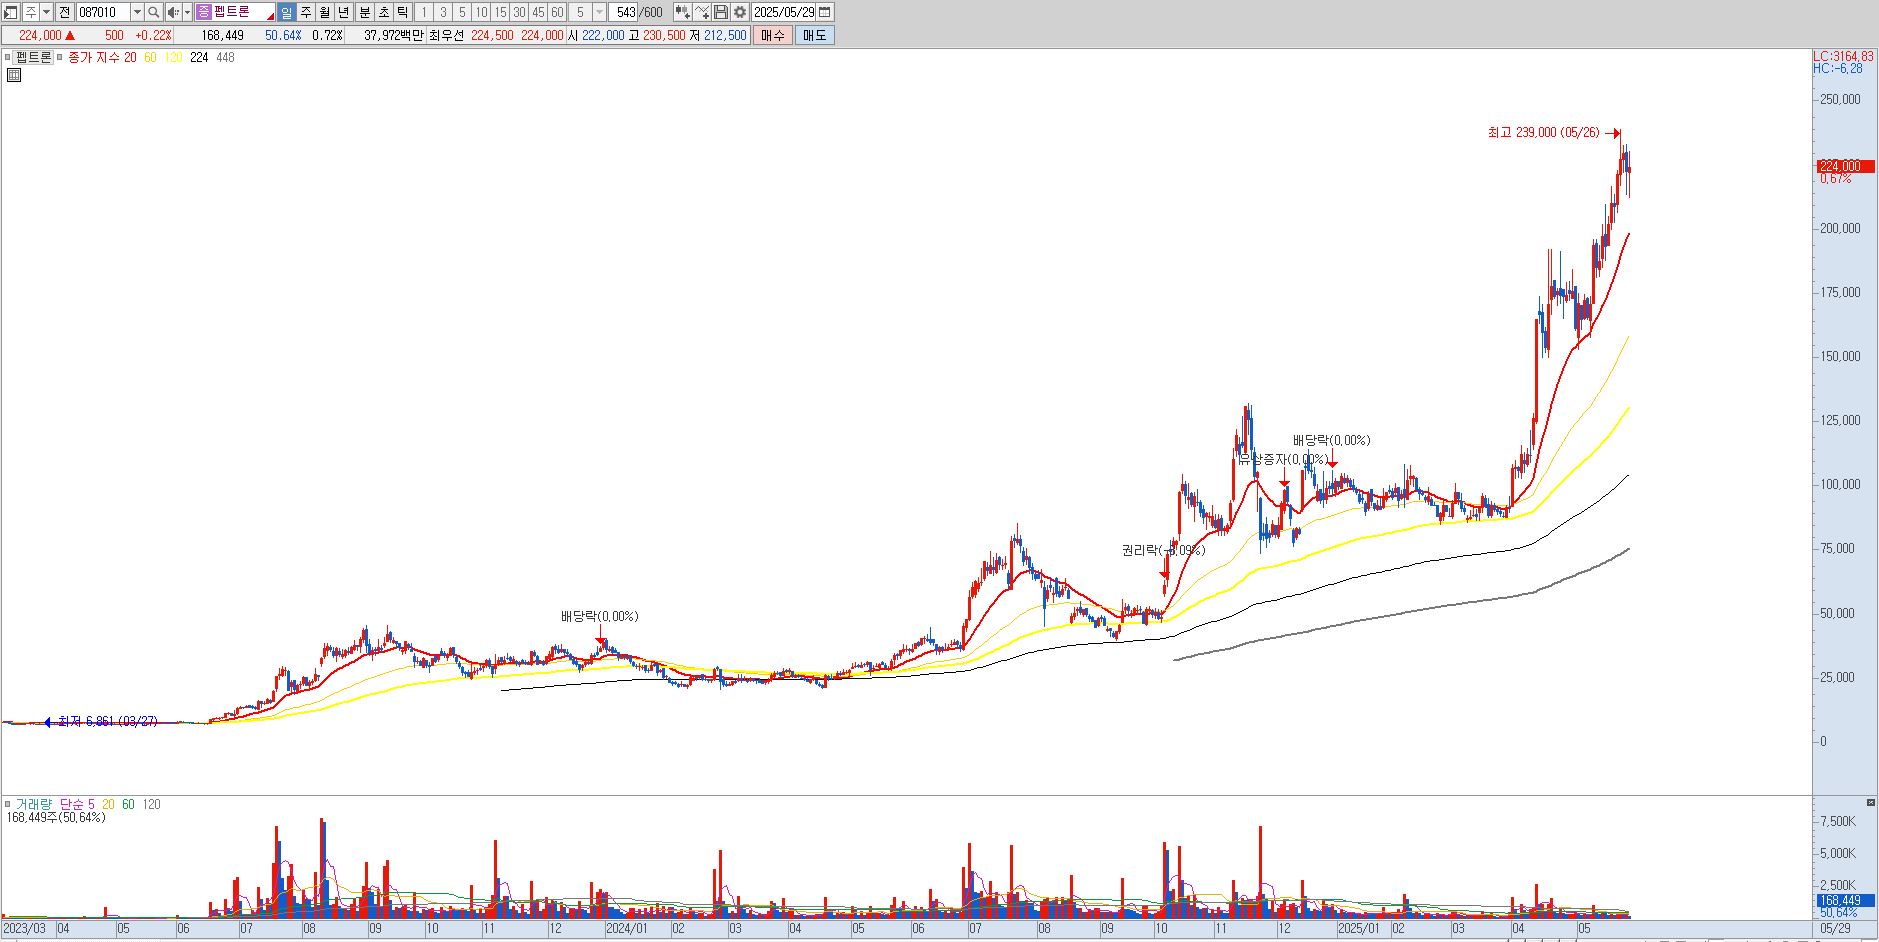The width and height of the screenshot is (1879, 942).
Task: Click the add line overlay icon
Action: tap(702, 12)
